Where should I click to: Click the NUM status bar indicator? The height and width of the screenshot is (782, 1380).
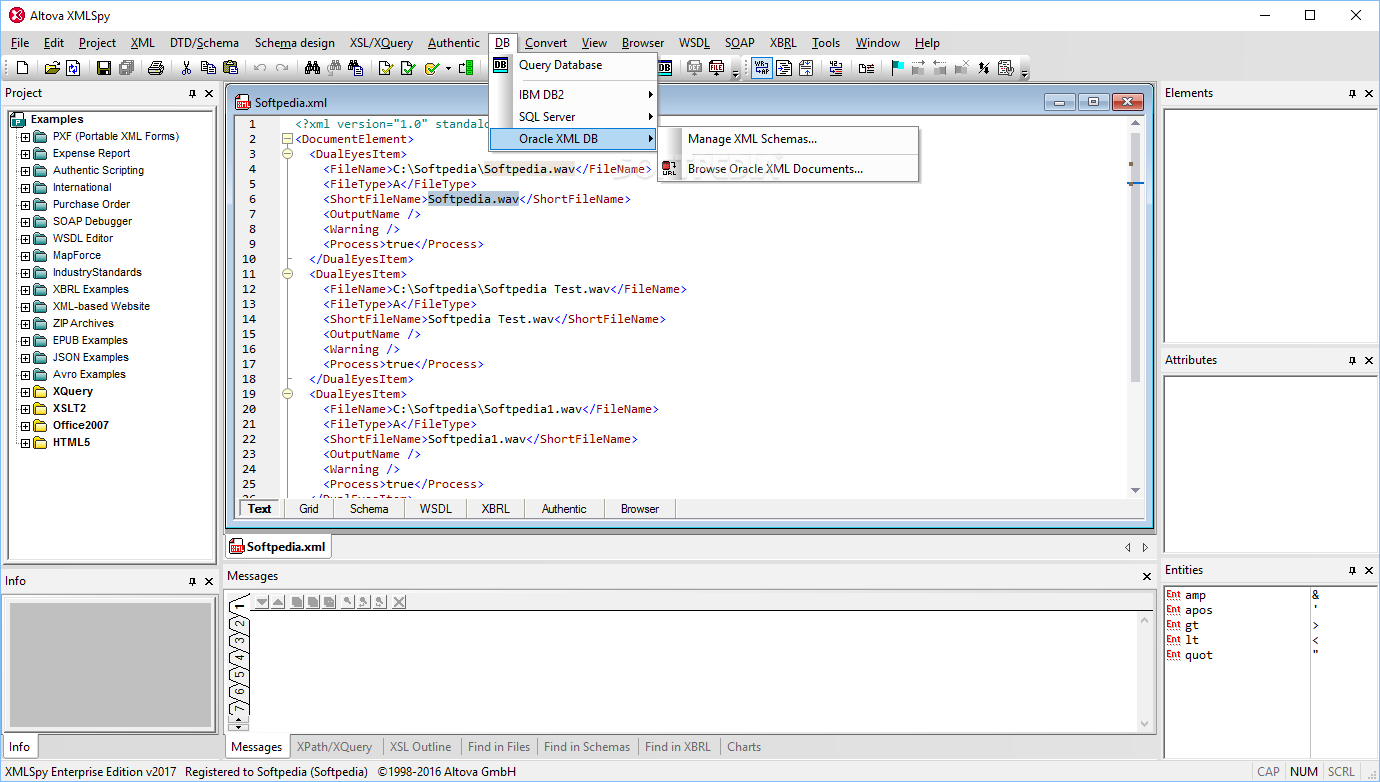click(x=1304, y=772)
